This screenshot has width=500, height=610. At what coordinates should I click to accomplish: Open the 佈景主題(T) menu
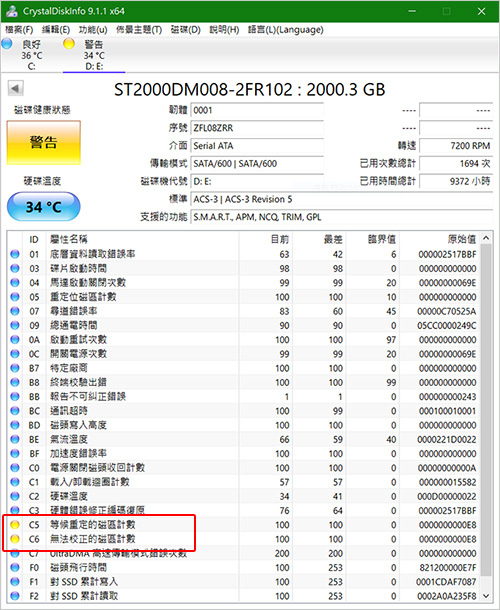click(139, 30)
